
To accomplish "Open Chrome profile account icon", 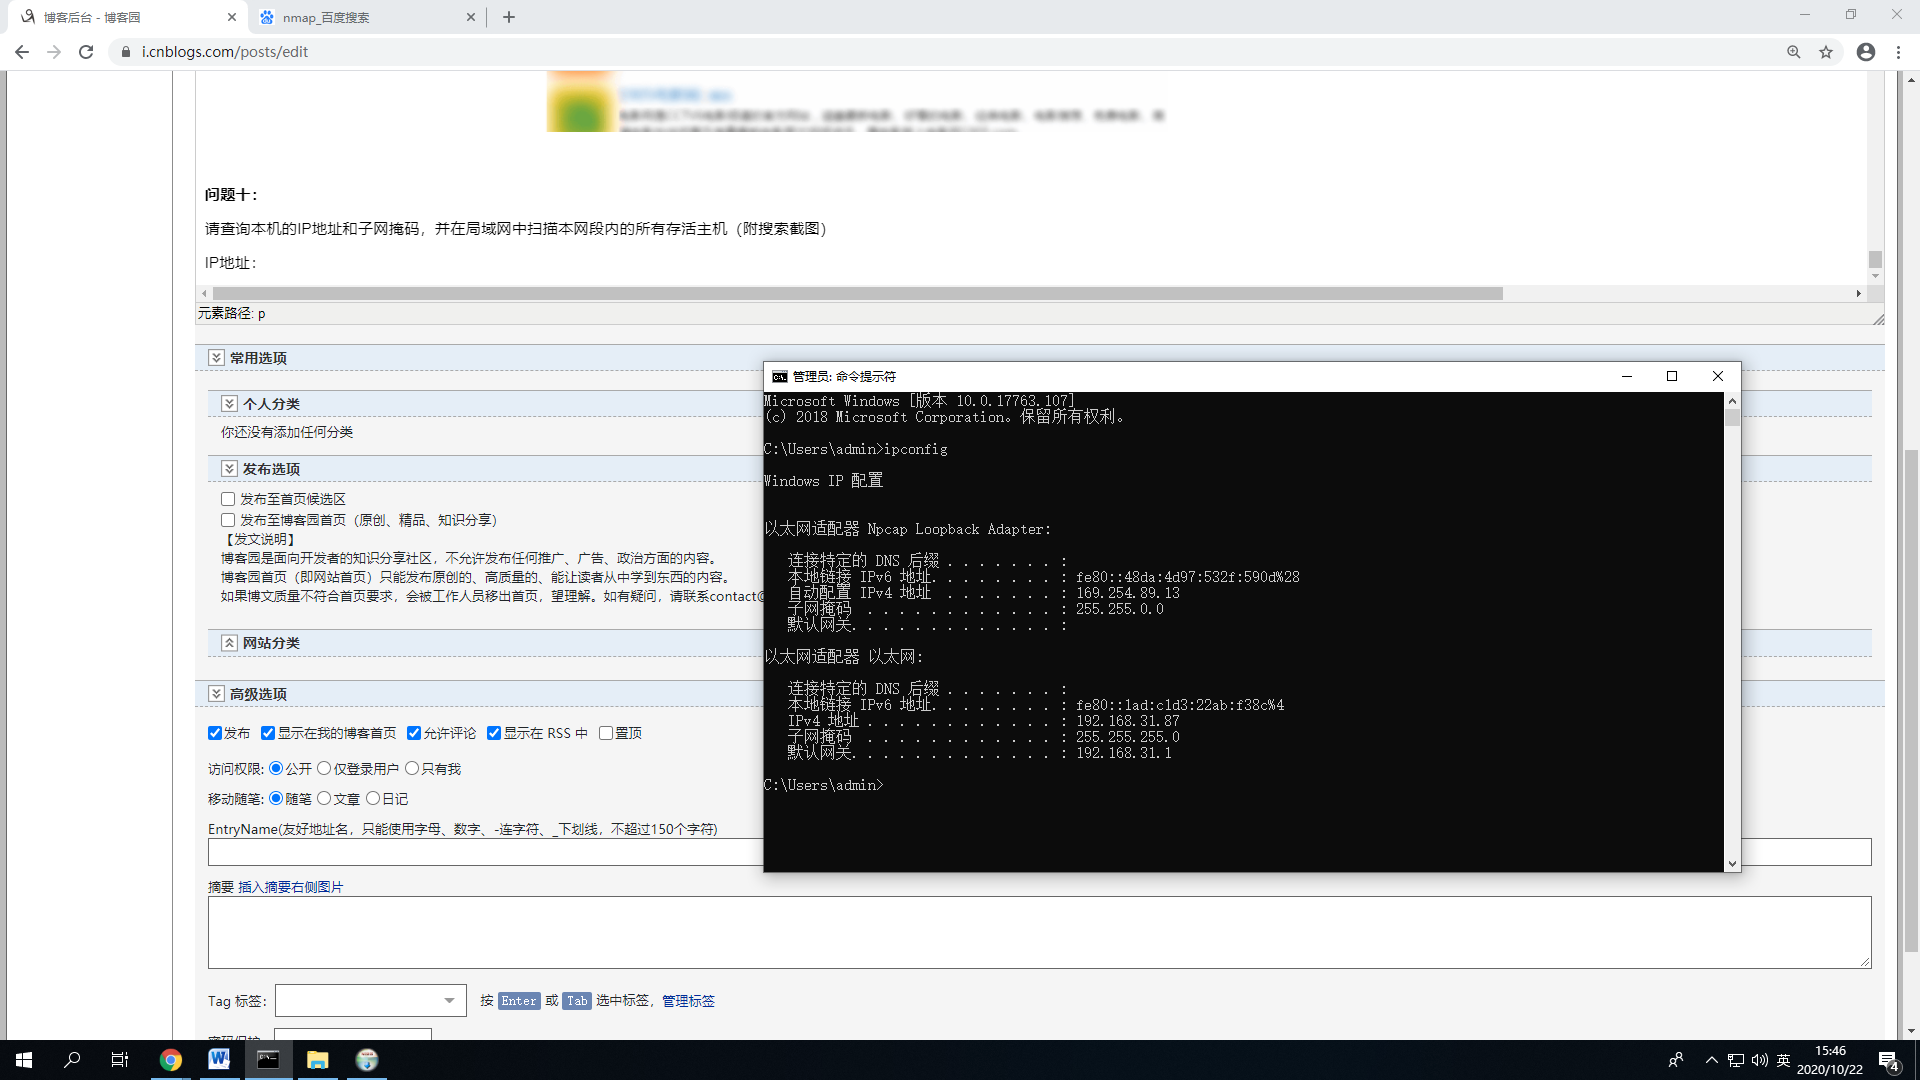I will [1866, 52].
